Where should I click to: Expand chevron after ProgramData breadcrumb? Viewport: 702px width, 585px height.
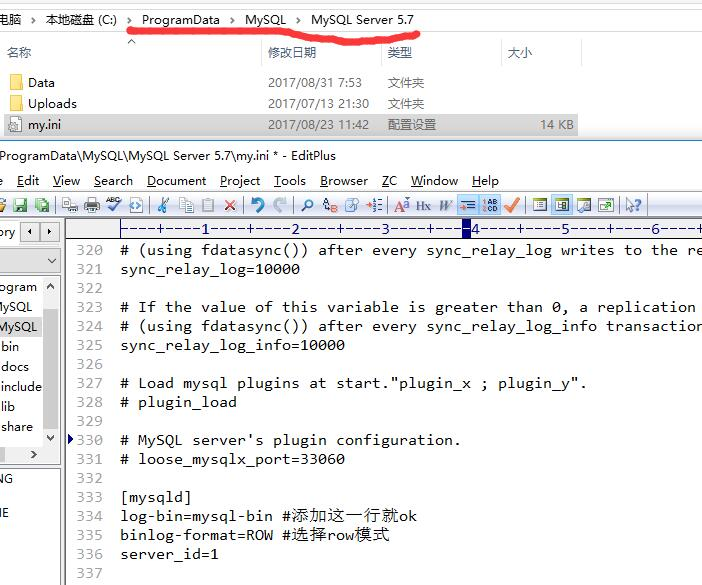[232, 20]
